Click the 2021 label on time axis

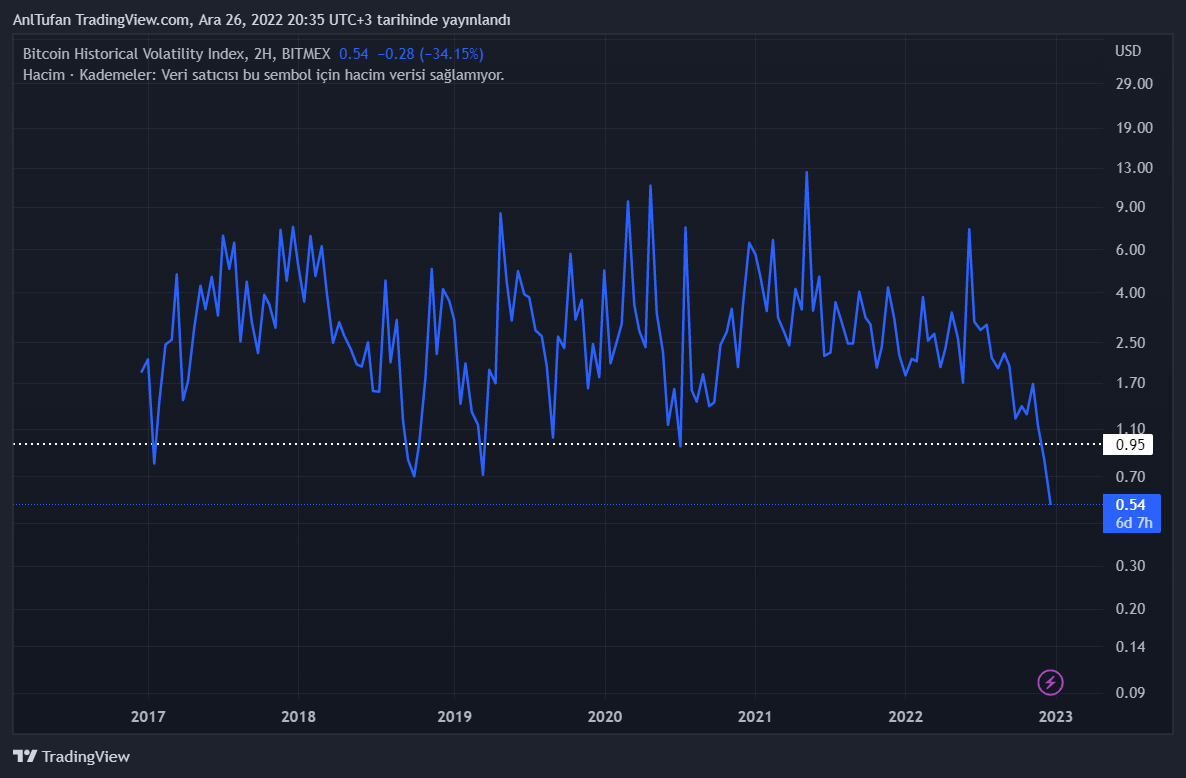[x=754, y=716]
